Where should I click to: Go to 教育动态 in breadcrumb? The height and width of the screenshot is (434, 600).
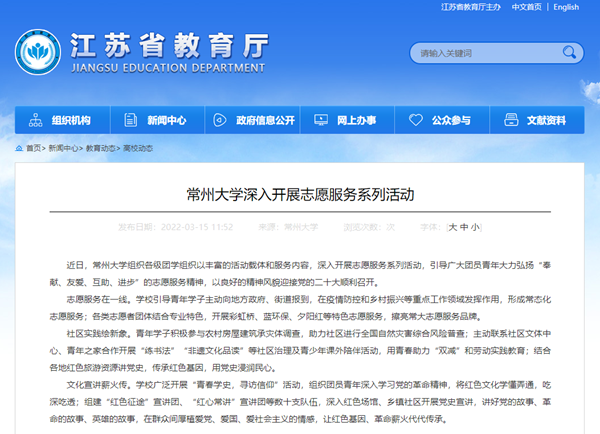pyautogui.click(x=100, y=148)
